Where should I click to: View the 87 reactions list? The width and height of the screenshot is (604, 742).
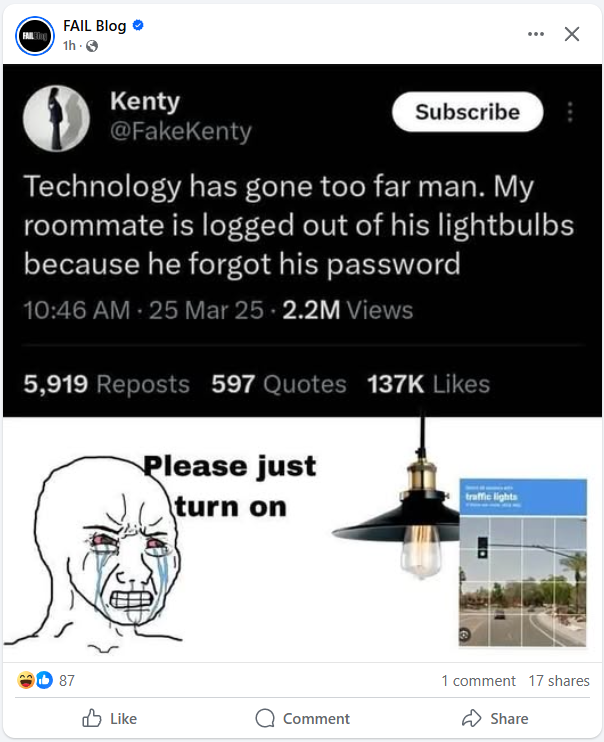[67, 680]
